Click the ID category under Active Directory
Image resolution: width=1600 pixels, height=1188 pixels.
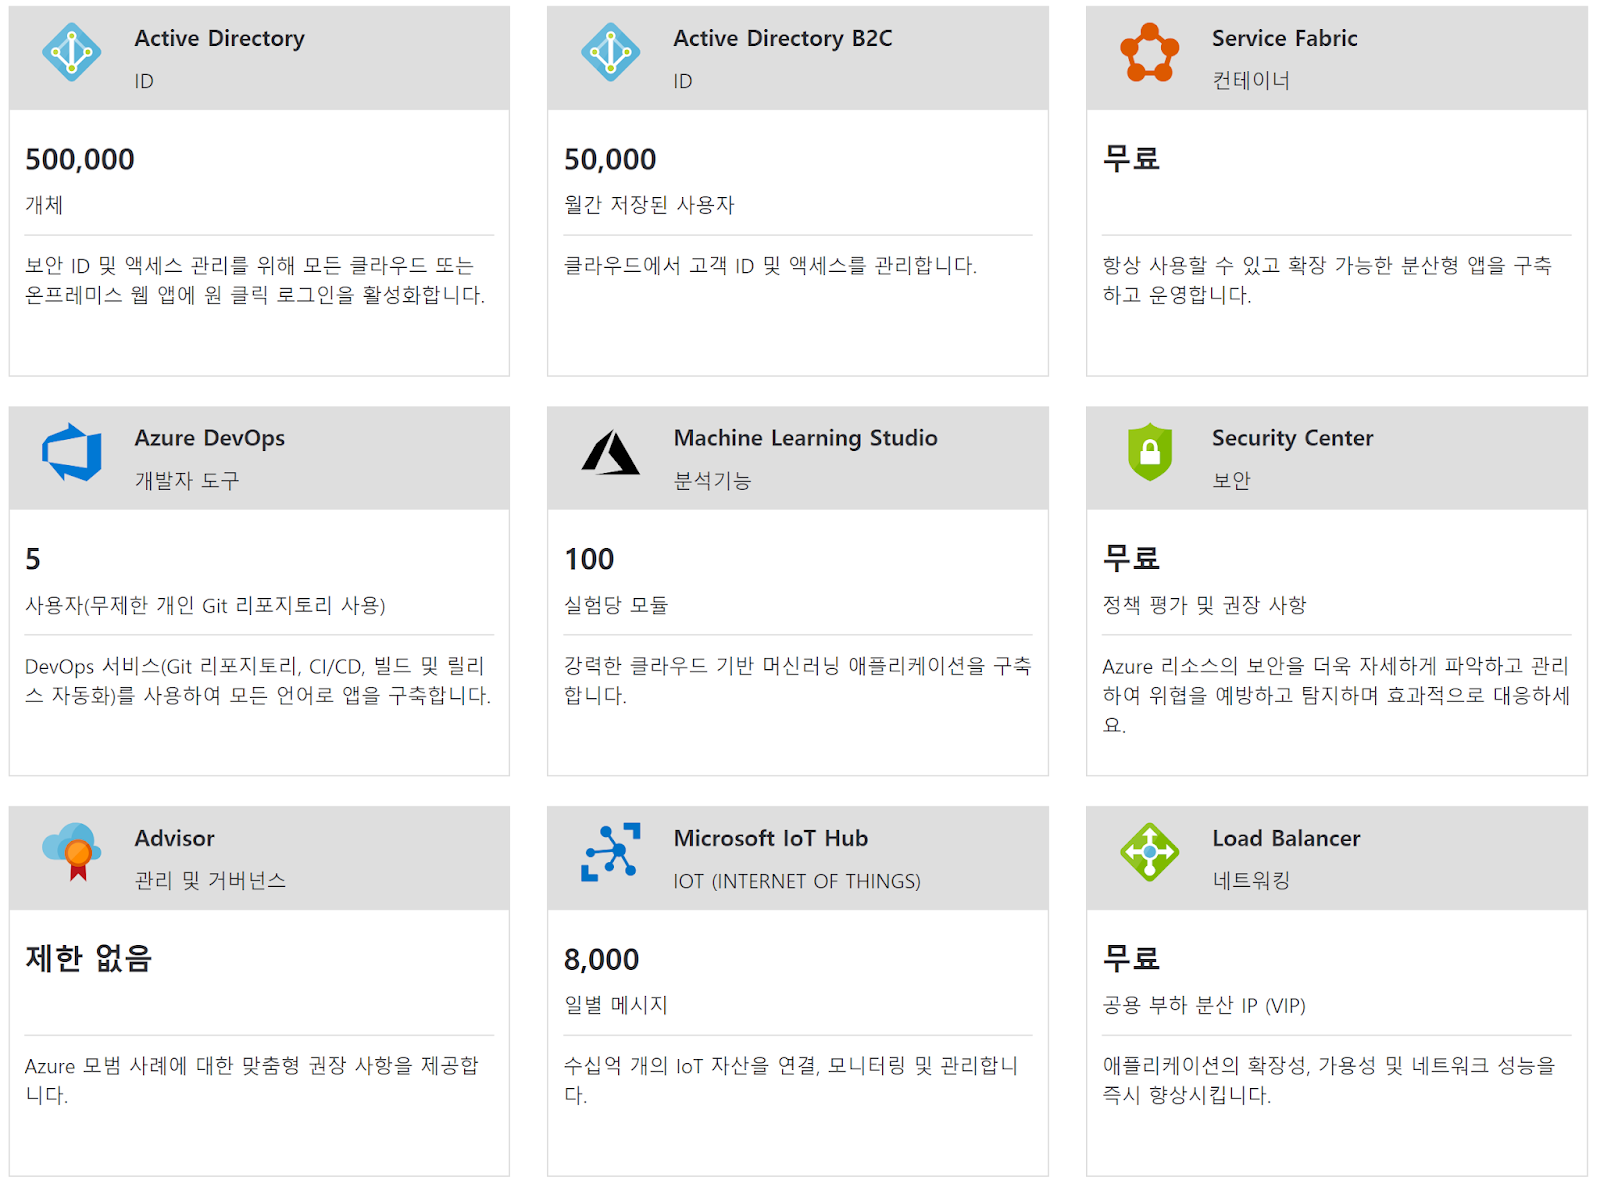pyautogui.click(x=144, y=81)
